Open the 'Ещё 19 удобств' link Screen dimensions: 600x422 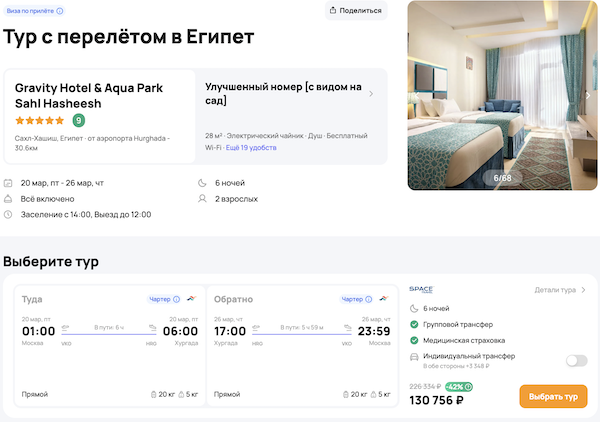point(251,147)
